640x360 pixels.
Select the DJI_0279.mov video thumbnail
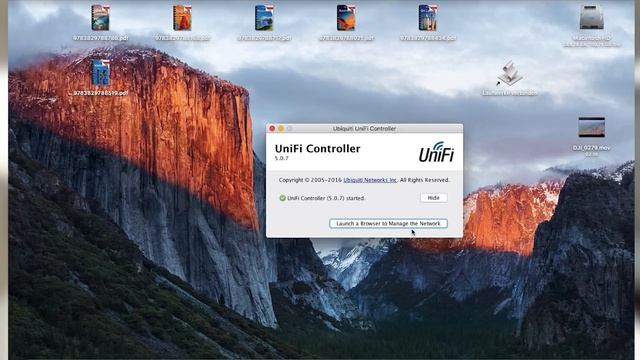pyautogui.click(x=591, y=127)
